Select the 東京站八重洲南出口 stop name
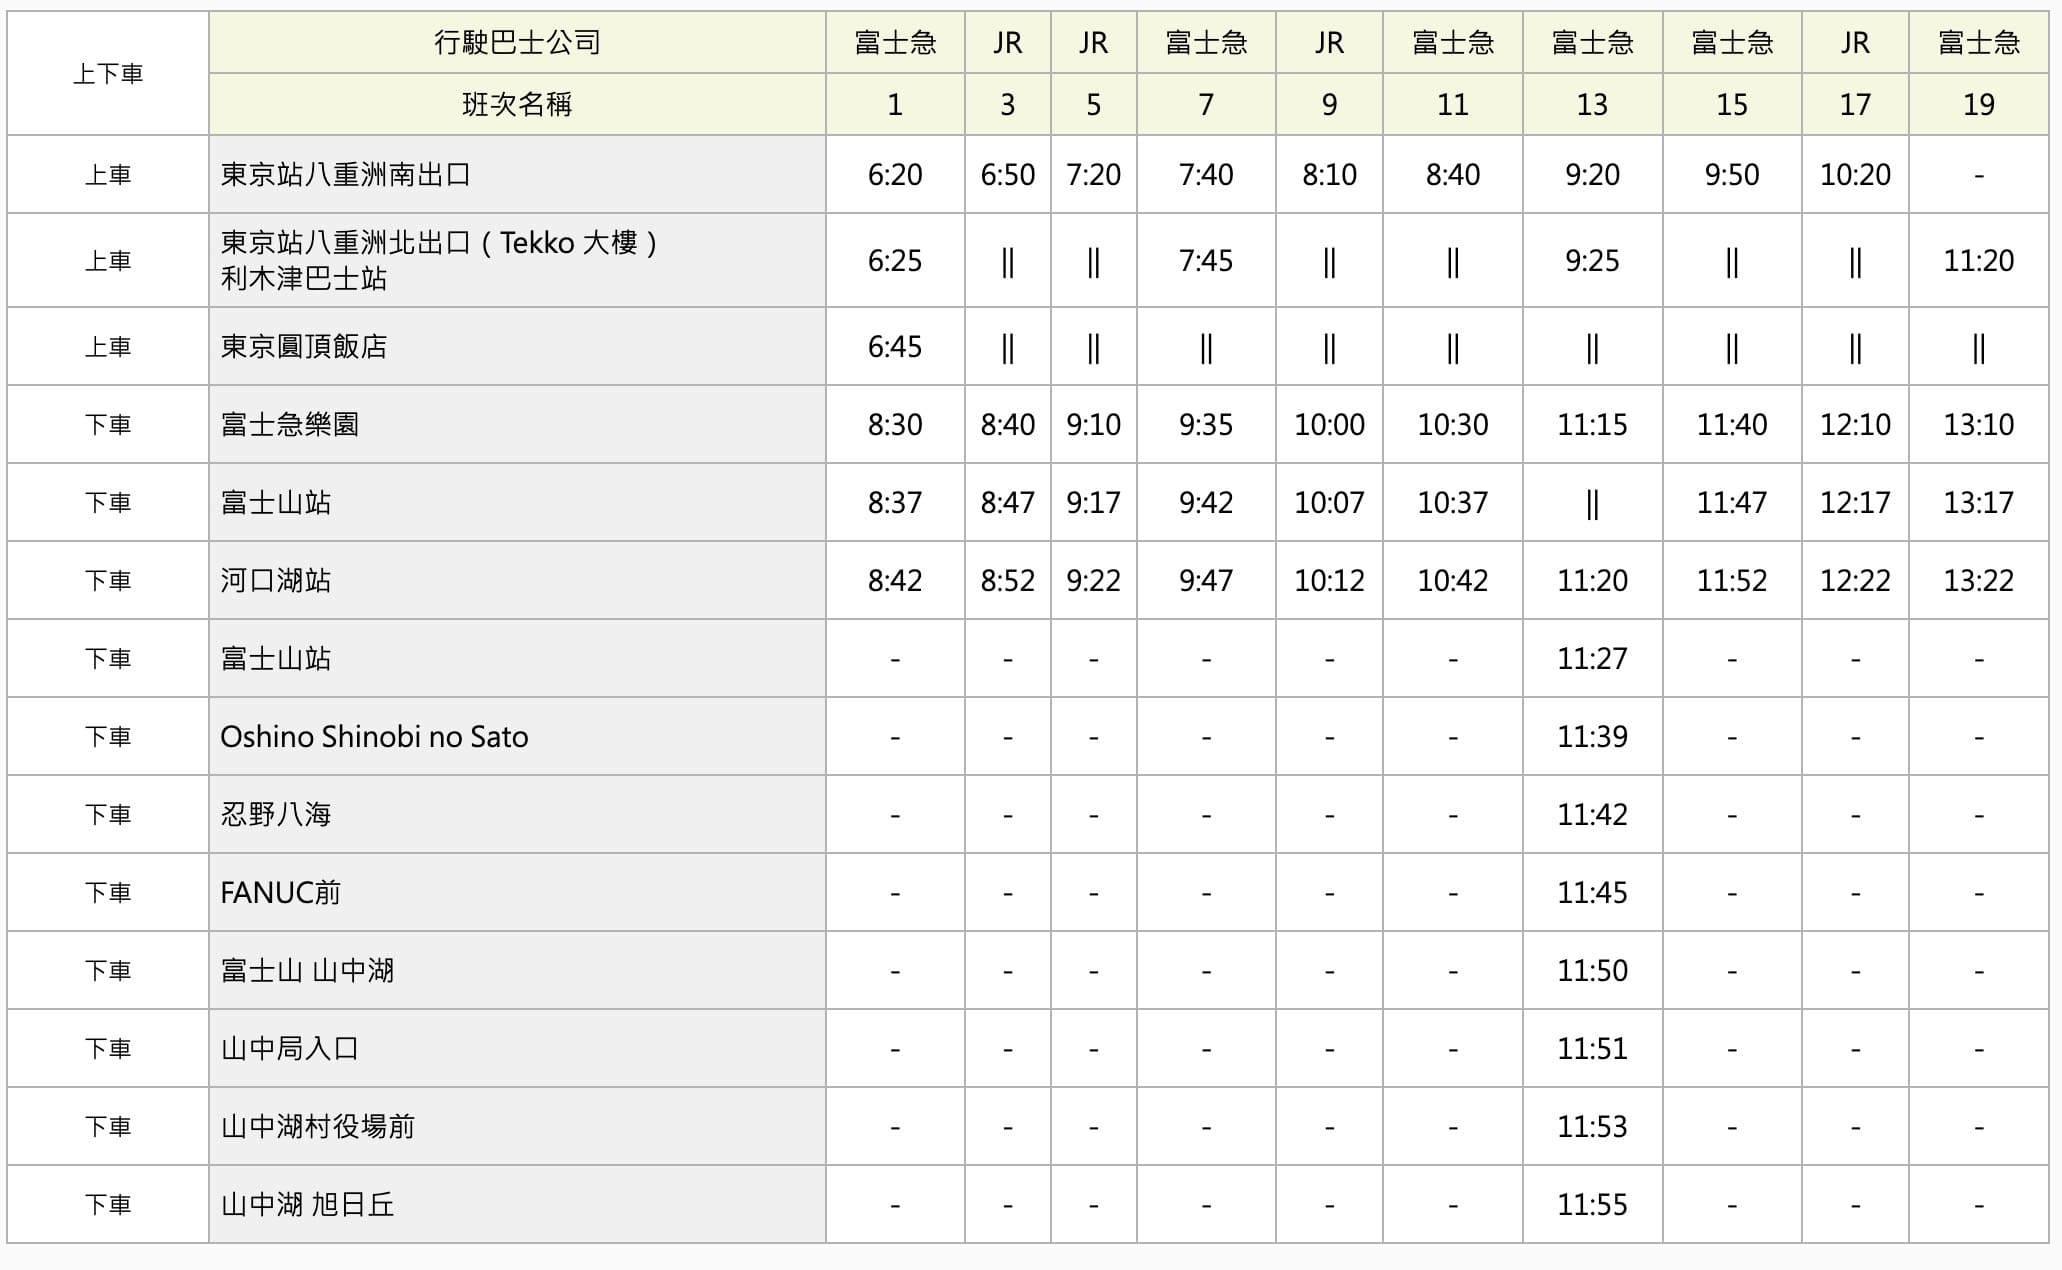The width and height of the screenshot is (2062, 1270). pos(345,175)
